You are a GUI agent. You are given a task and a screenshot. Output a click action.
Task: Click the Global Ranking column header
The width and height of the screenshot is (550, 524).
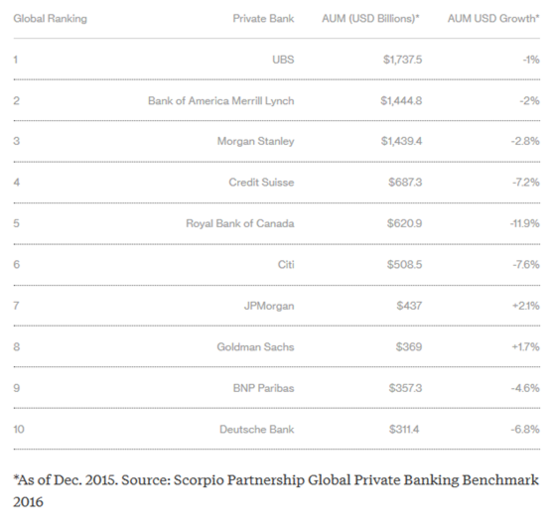50,18
